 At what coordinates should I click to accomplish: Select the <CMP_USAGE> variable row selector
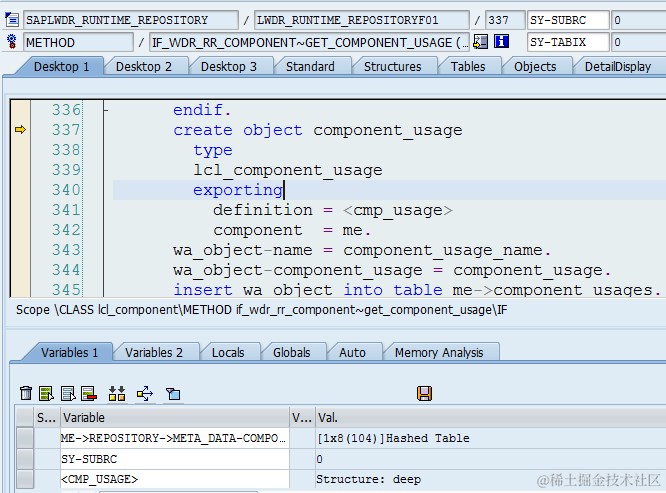coord(25,479)
